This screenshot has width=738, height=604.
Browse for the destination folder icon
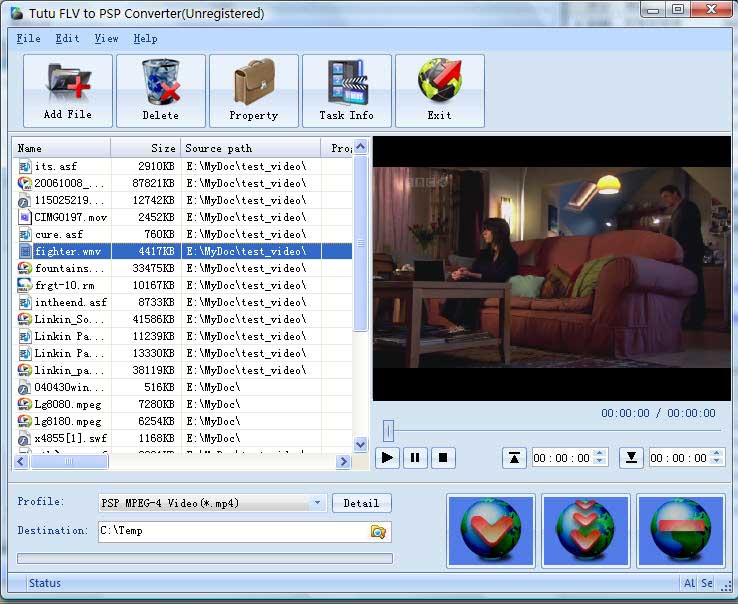coord(378,532)
